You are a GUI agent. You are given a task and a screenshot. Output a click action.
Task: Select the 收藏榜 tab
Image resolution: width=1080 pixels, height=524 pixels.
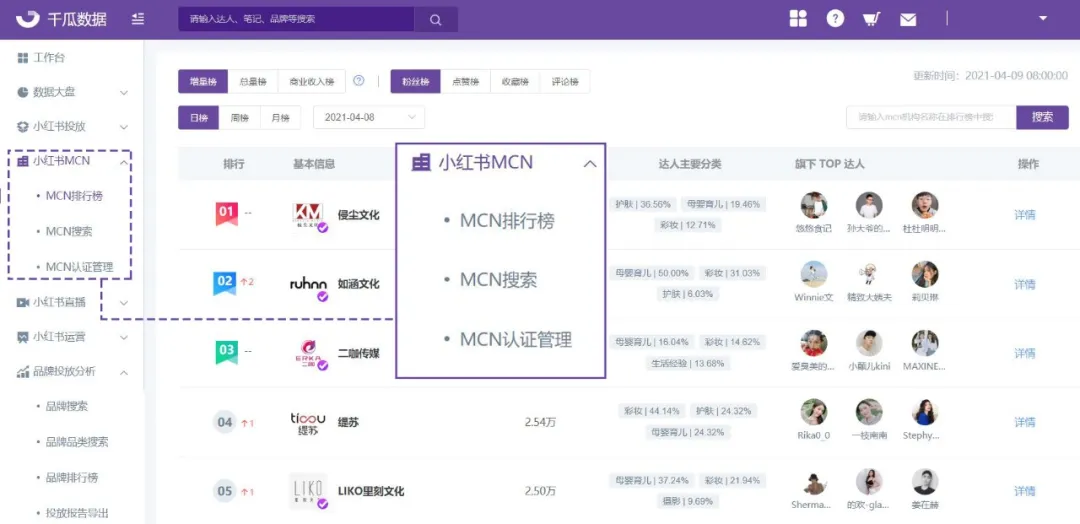(x=515, y=81)
